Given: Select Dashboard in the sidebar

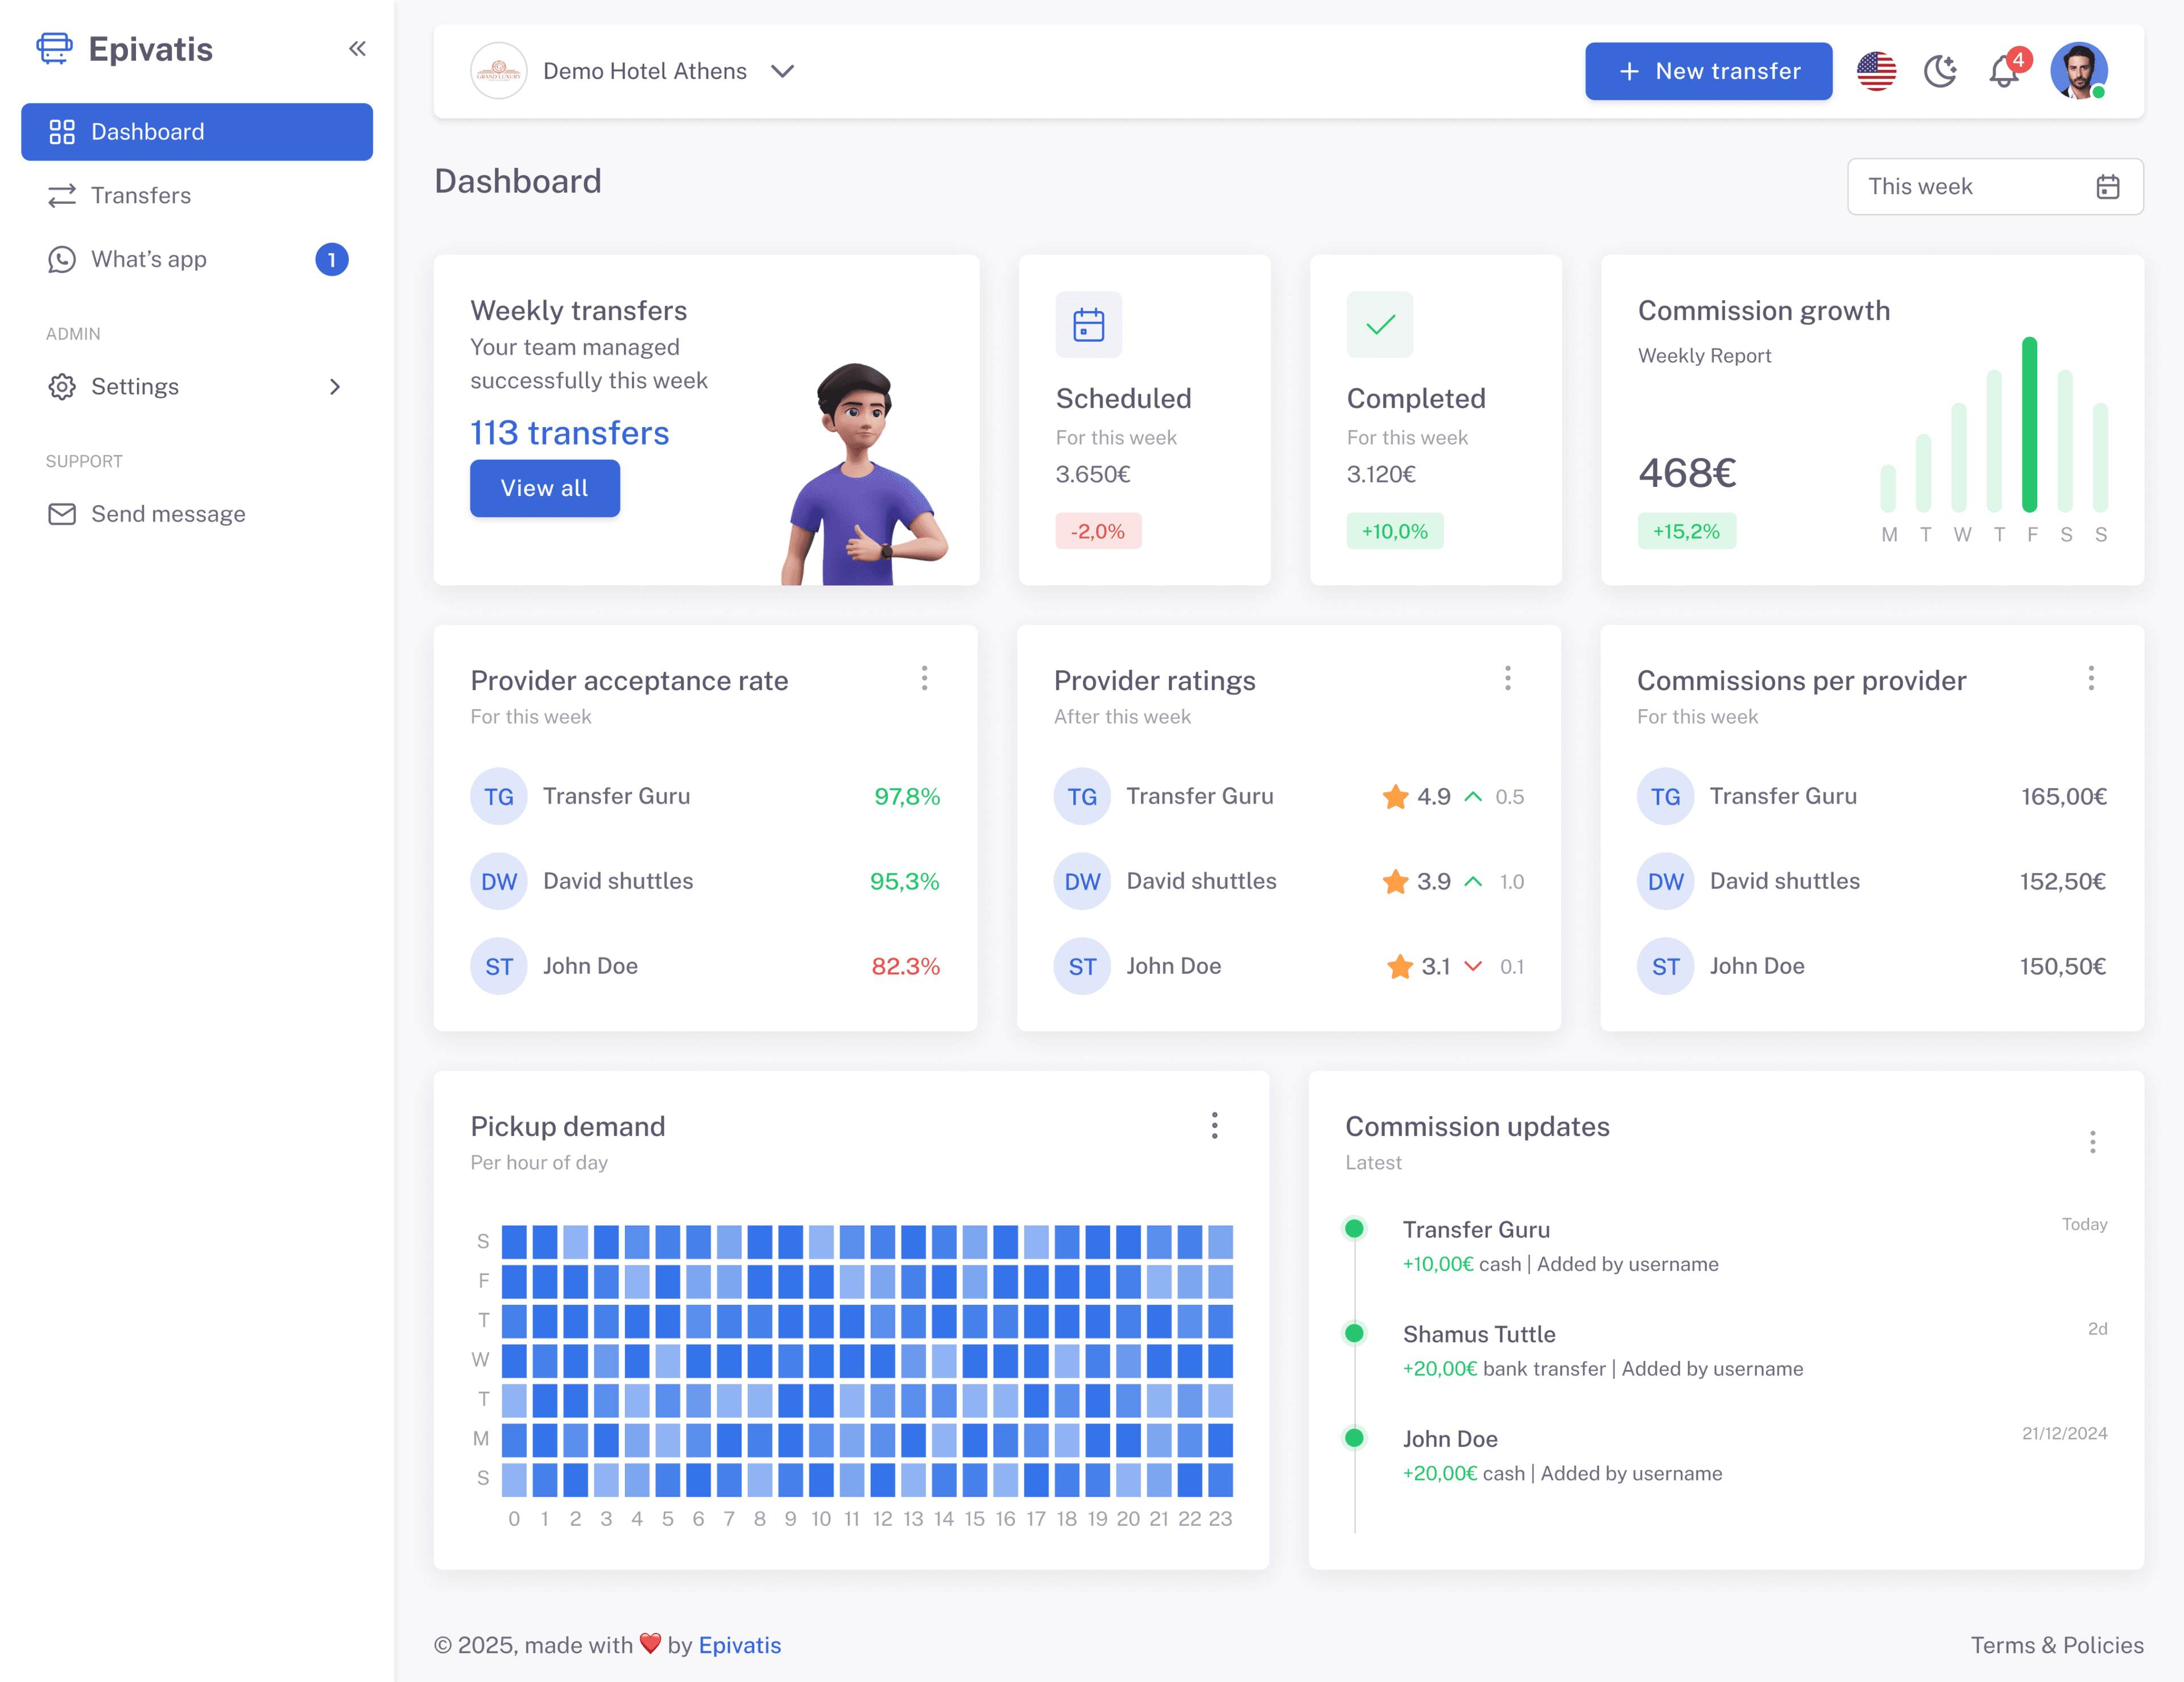Looking at the screenshot, I should point(147,131).
